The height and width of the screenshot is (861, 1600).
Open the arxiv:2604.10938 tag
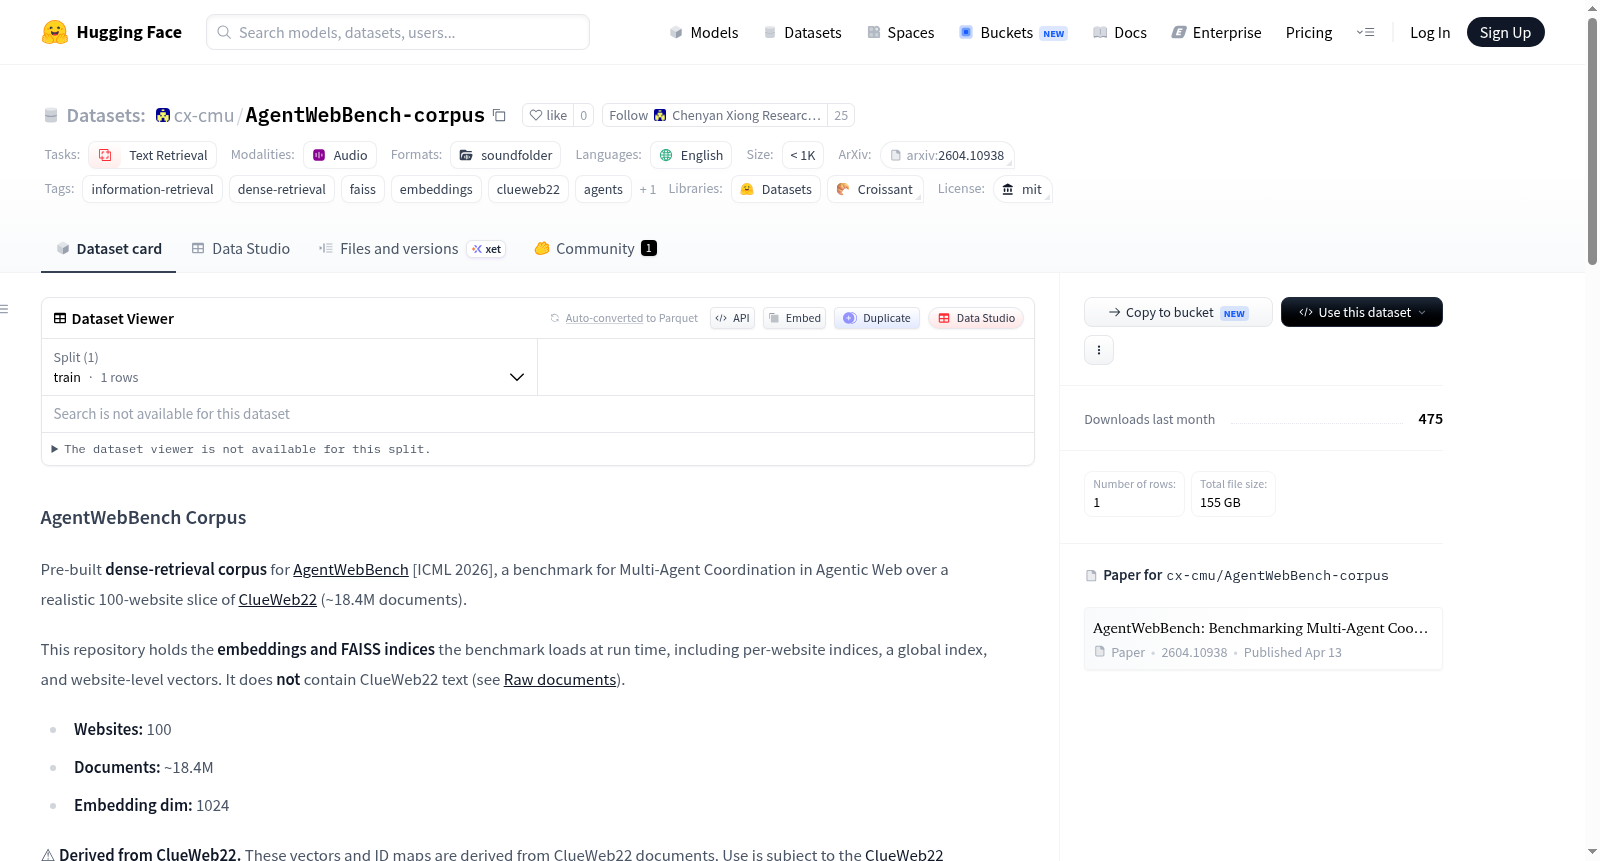(x=947, y=155)
